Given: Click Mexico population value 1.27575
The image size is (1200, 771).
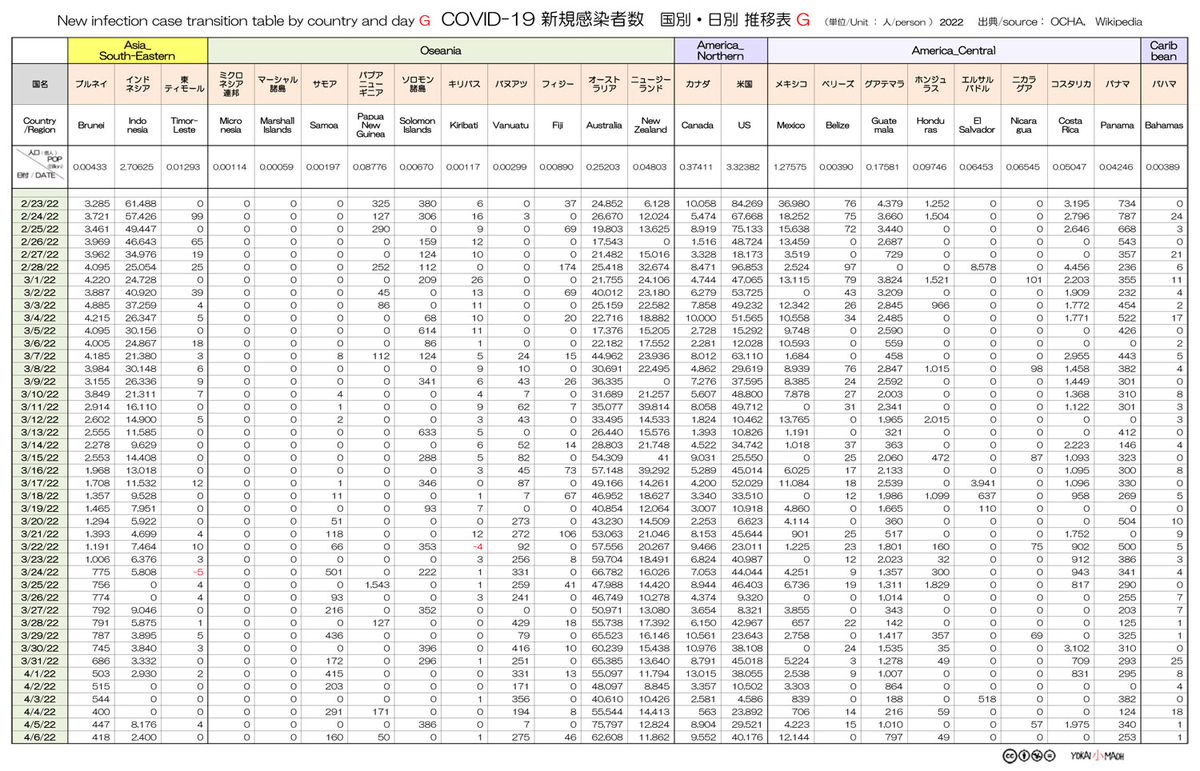Looking at the screenshot, I should 791,166.
